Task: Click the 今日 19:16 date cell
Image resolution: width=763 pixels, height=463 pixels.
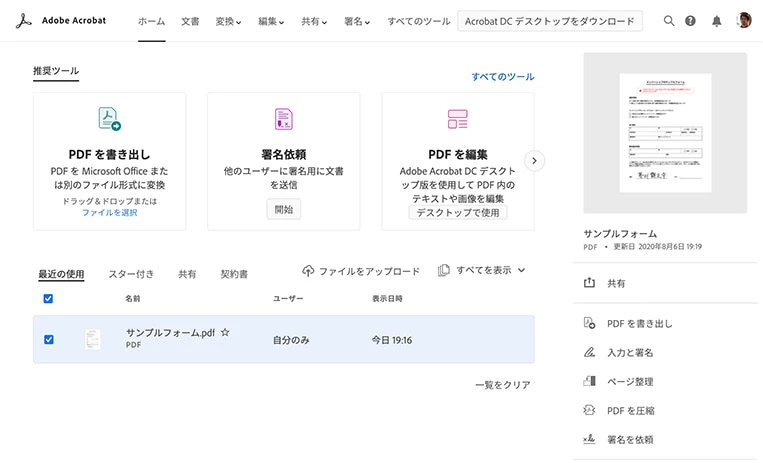Action: pyautogui.click(x=392, y=340)
